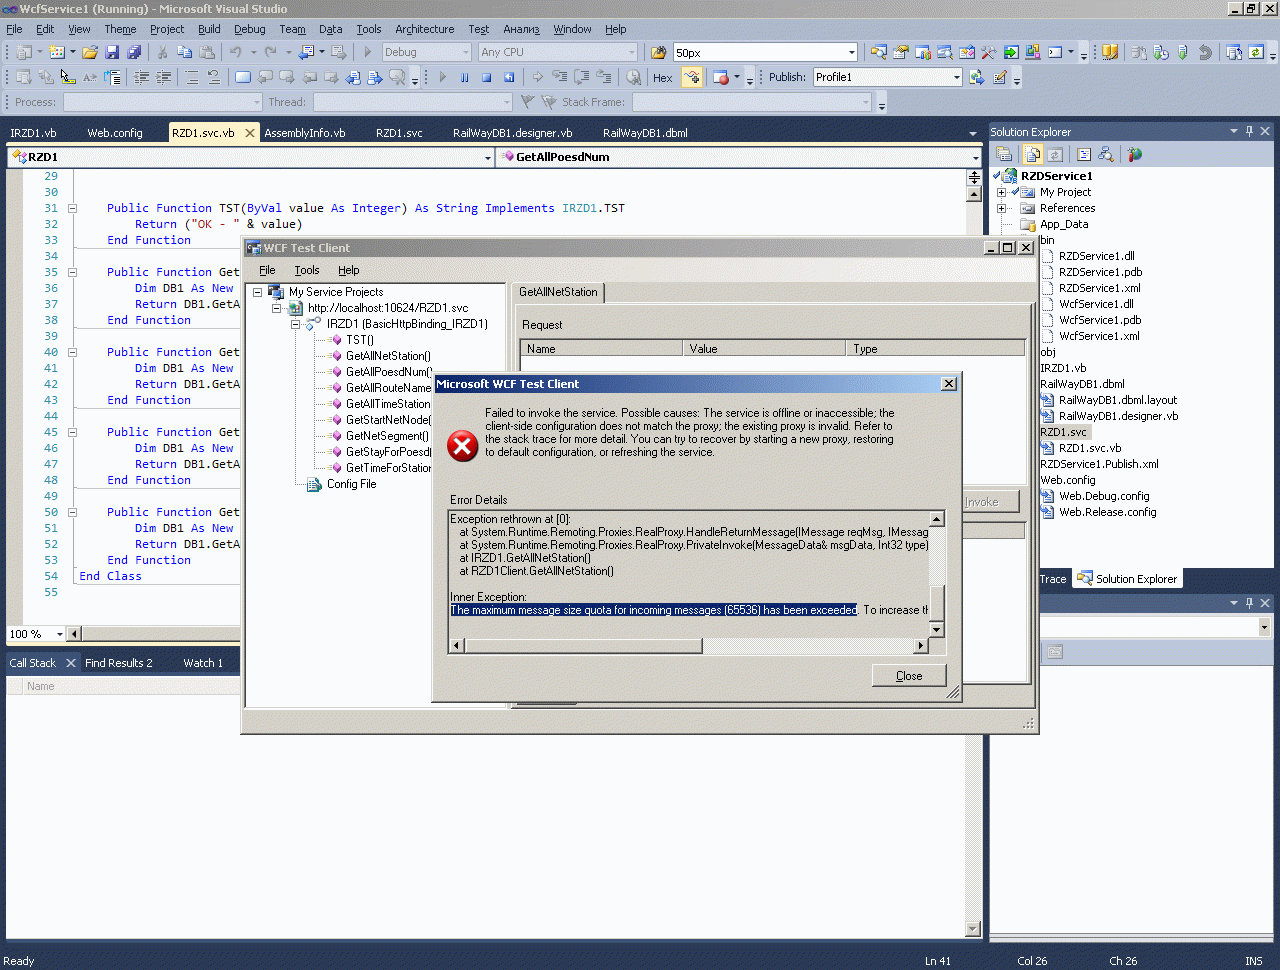
Task: Open the GetAllPoesdNum method dropdown
Action: pyautogui.click(x=976, y=157)
